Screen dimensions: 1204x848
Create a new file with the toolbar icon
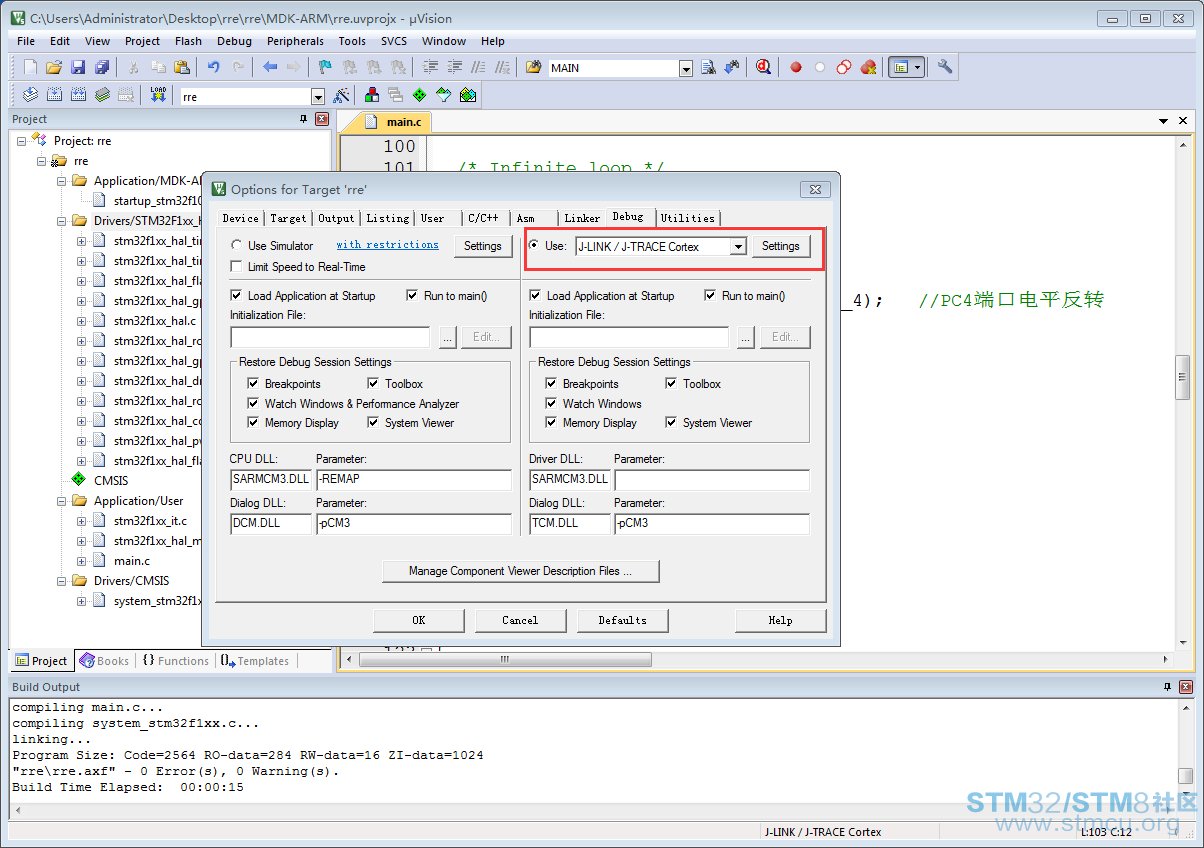[30, 67]
